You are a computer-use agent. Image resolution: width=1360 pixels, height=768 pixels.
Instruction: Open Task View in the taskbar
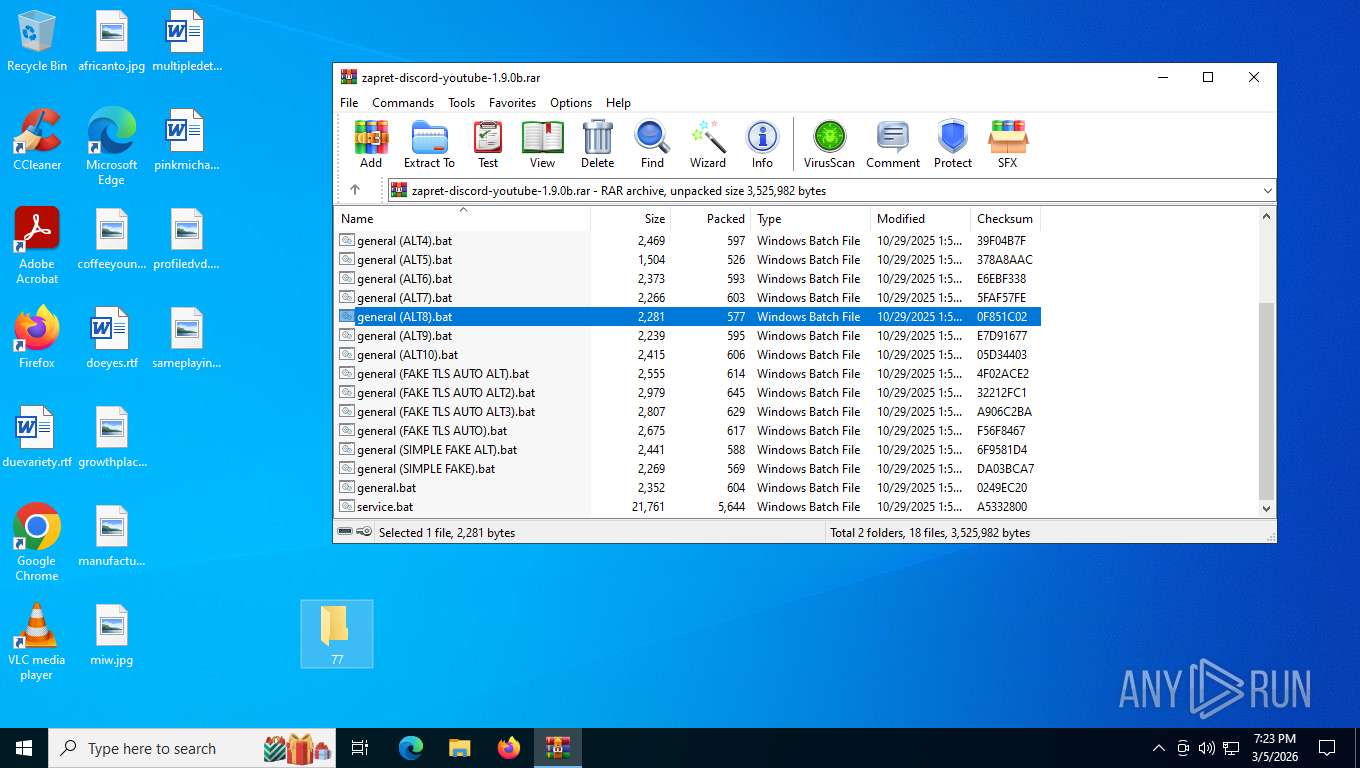coord(360,747)
